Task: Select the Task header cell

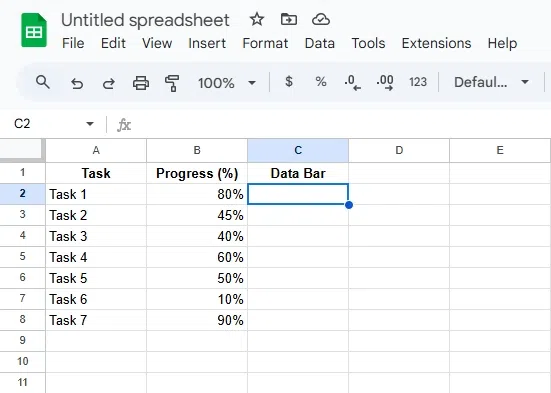Action: tap(96, 173)
